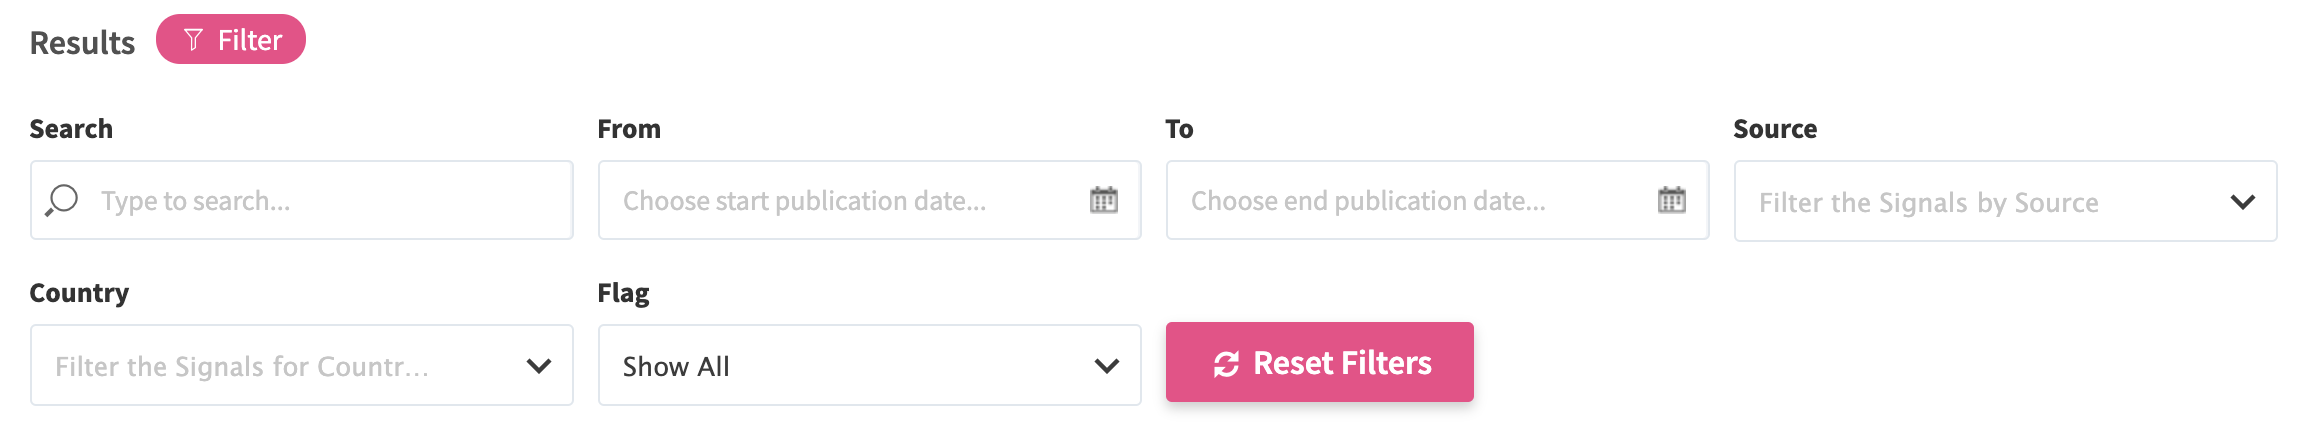Click the magnifying glass search icon

point(62,200)
